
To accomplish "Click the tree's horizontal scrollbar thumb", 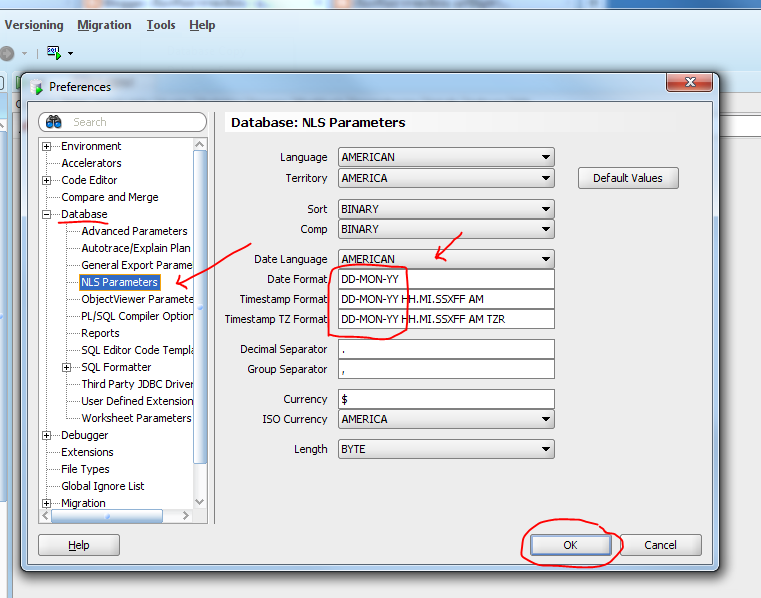I will (107, 516).
